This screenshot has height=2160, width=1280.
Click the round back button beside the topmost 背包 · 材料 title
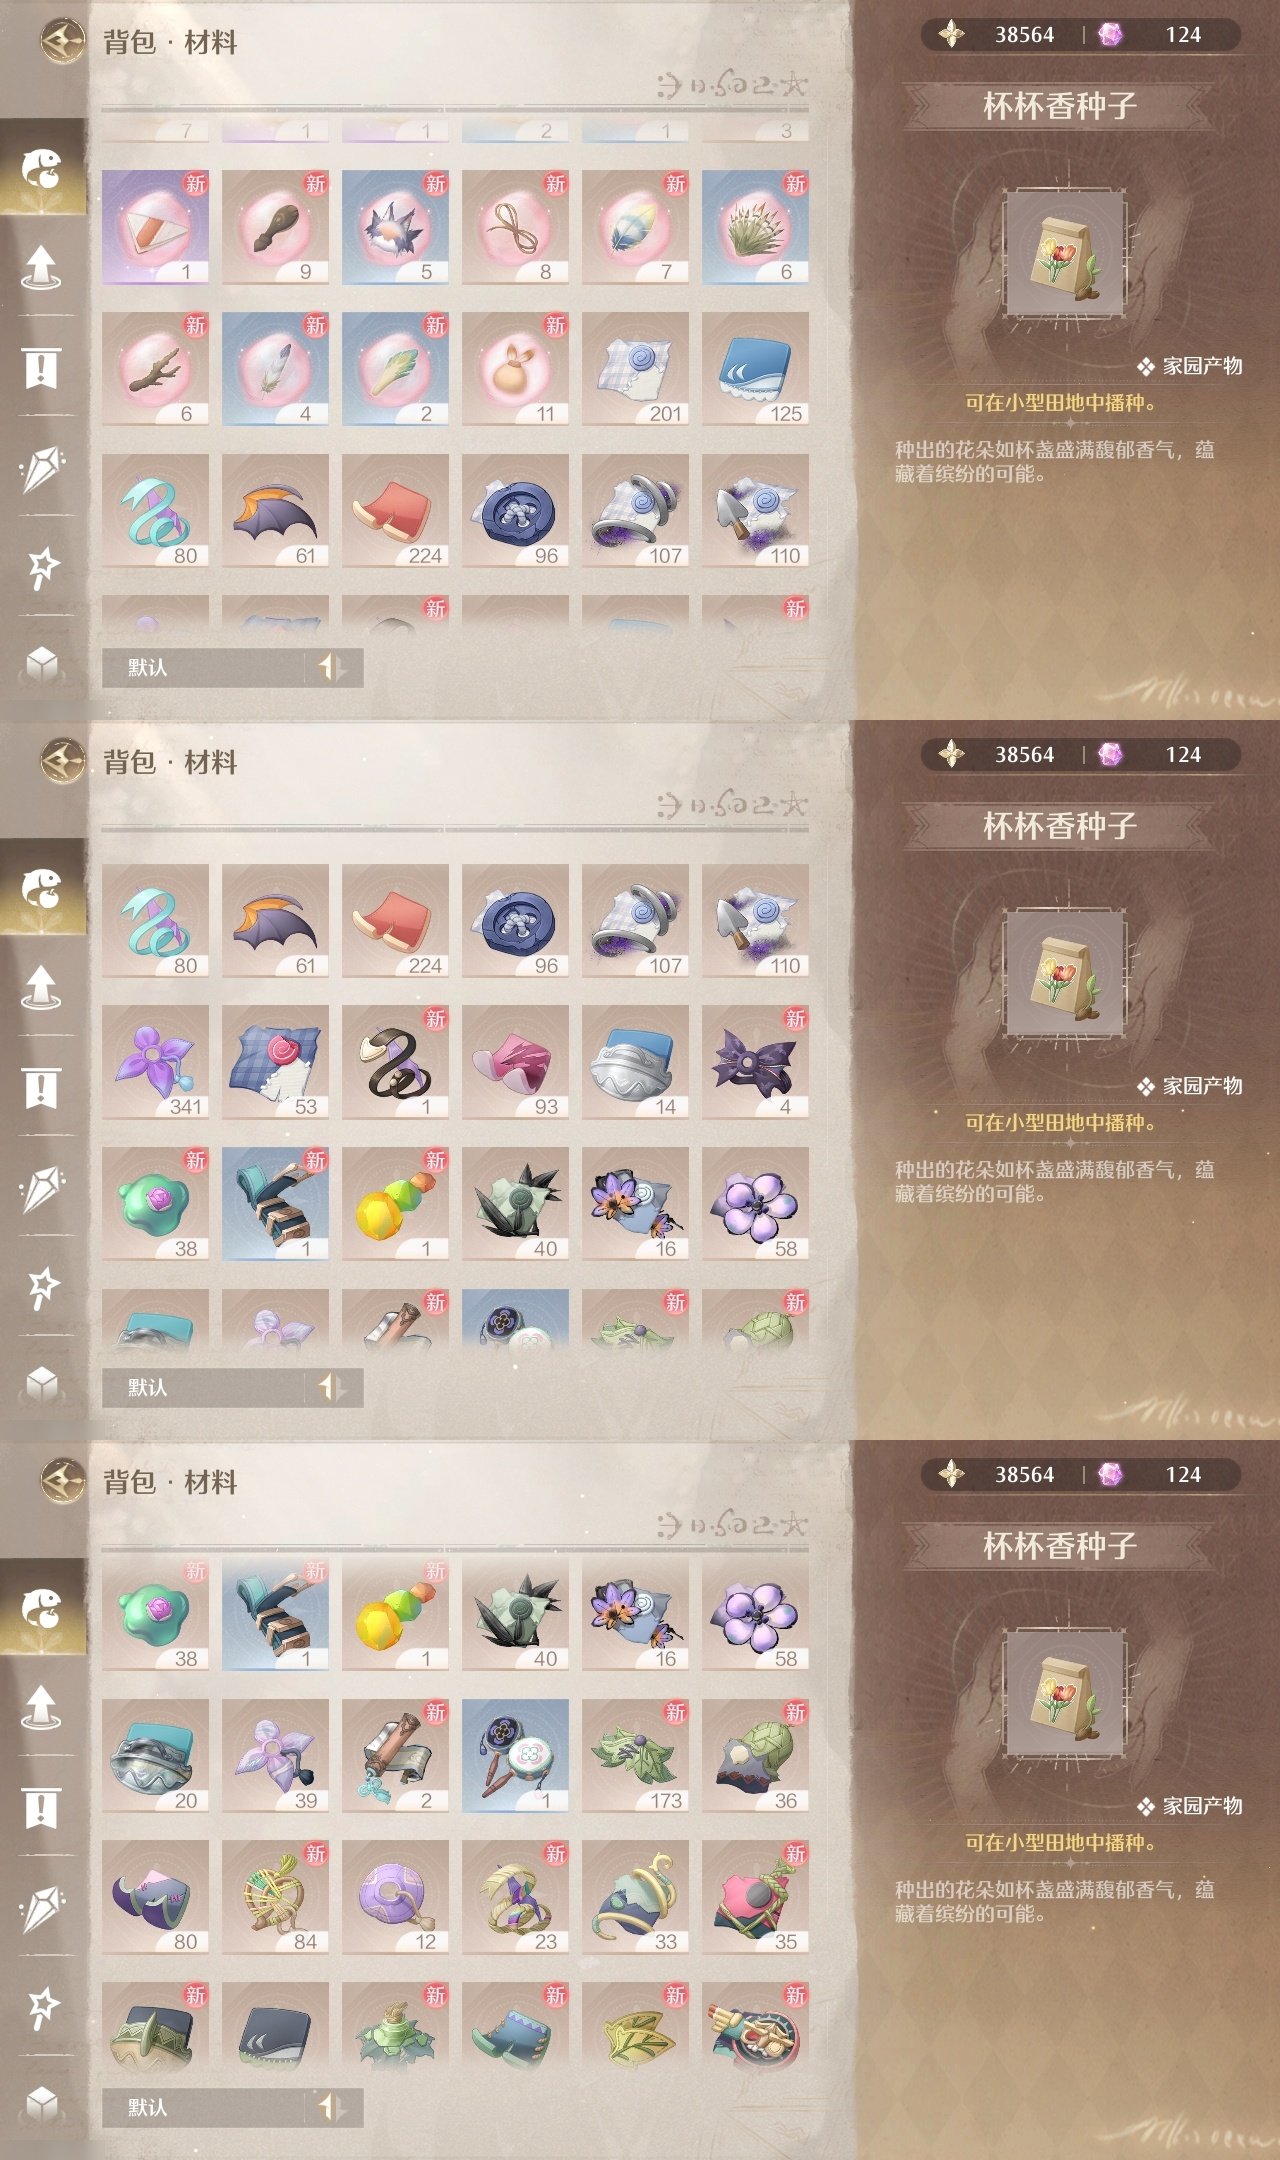pyautogui.click(x=62, y=42)
